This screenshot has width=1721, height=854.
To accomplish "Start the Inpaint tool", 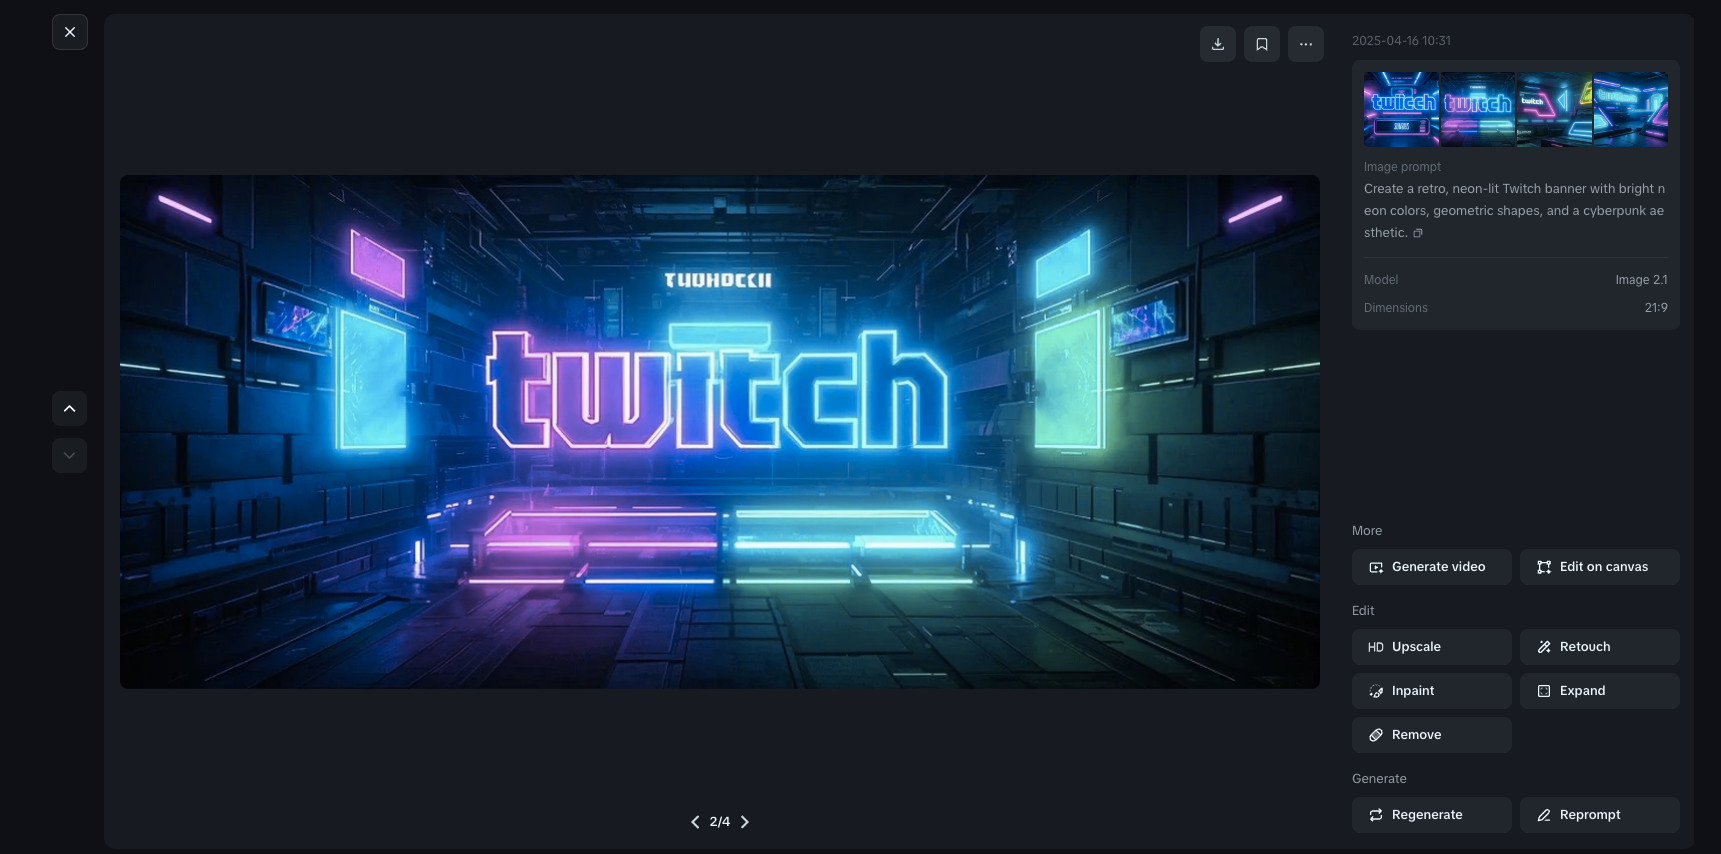I will pos(1432,691).
